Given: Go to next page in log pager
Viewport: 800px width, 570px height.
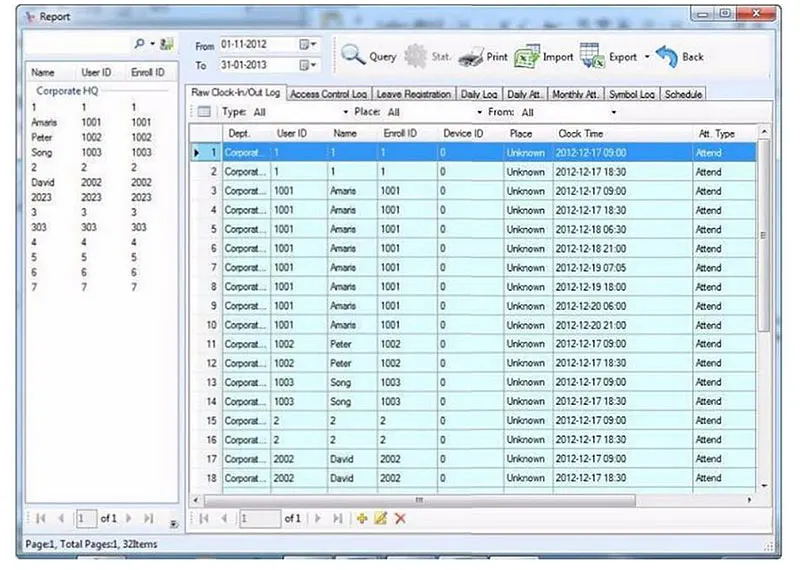Looking at the screenshot, I should click(x=317, y=518).
